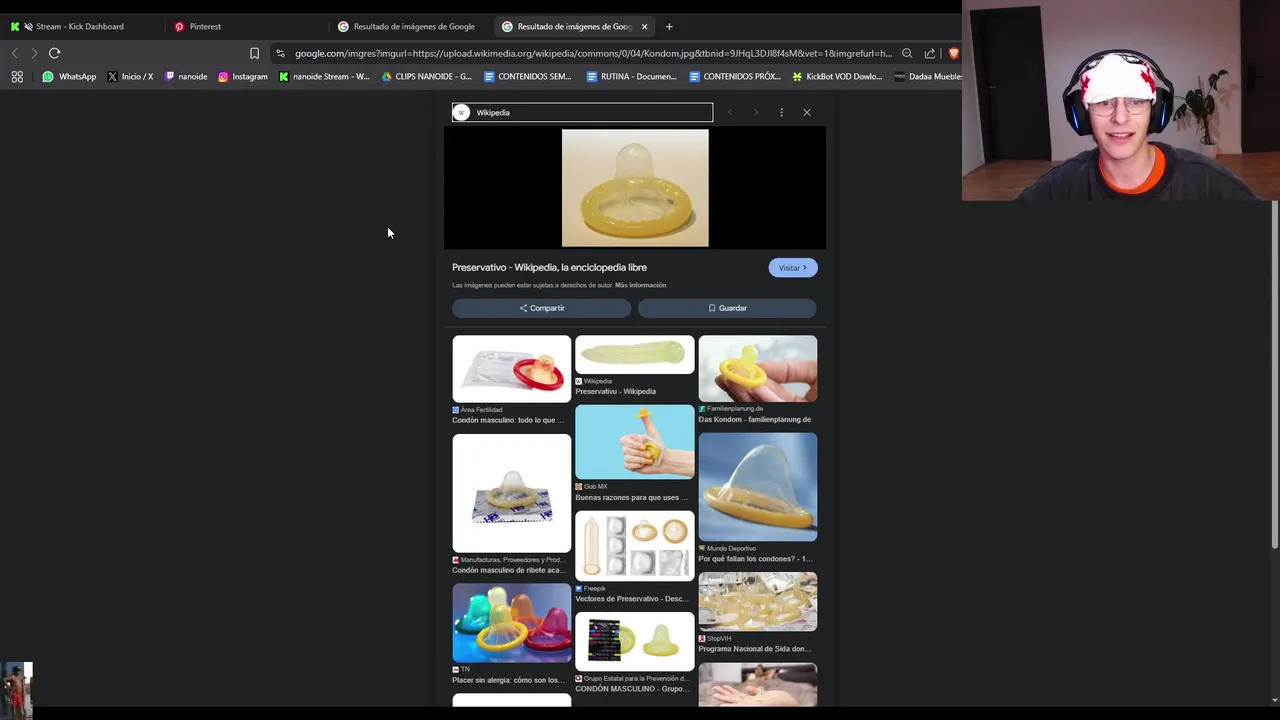Click the Wikipedia source header
1280x720 pixels.
pos(582,112)
